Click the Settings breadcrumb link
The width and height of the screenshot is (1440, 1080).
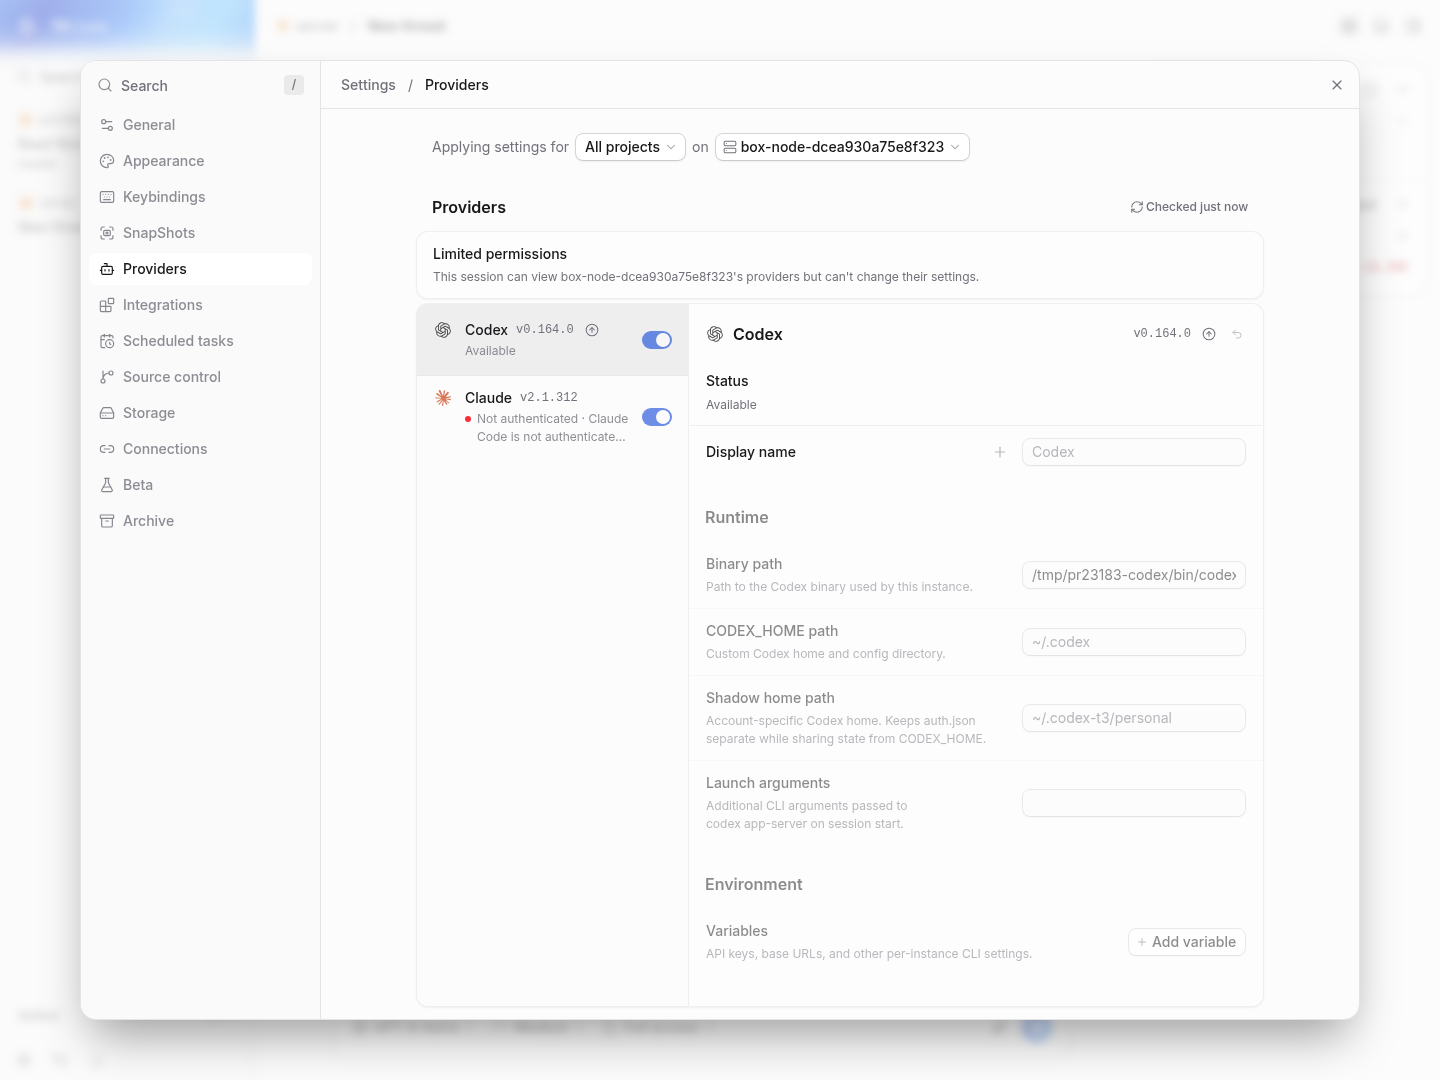[x=368, y=85]
